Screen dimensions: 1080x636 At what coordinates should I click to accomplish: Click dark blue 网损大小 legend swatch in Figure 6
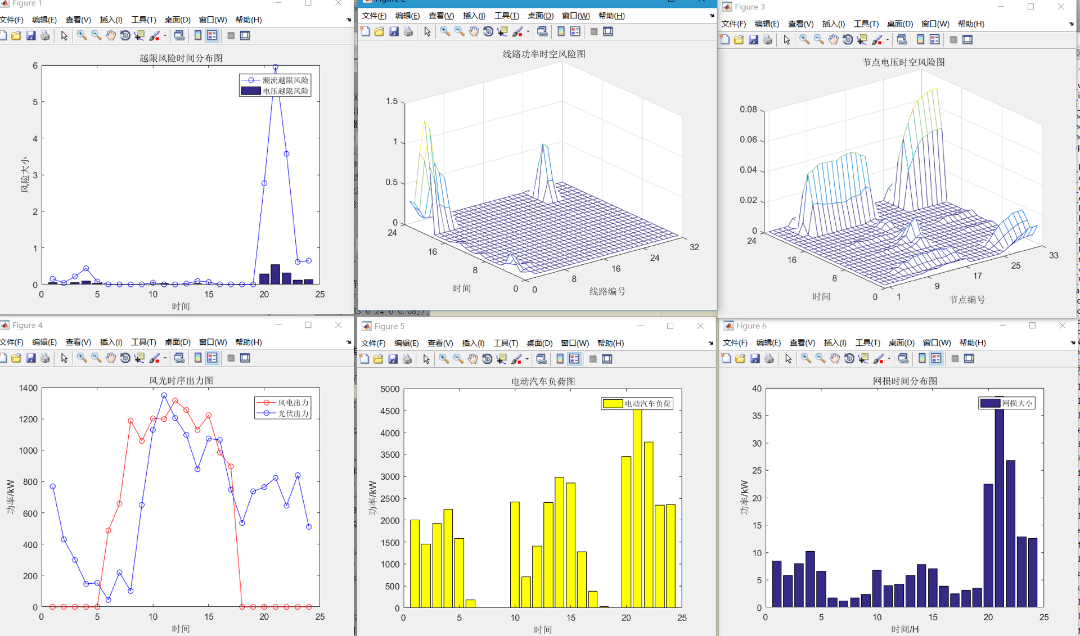990,403
